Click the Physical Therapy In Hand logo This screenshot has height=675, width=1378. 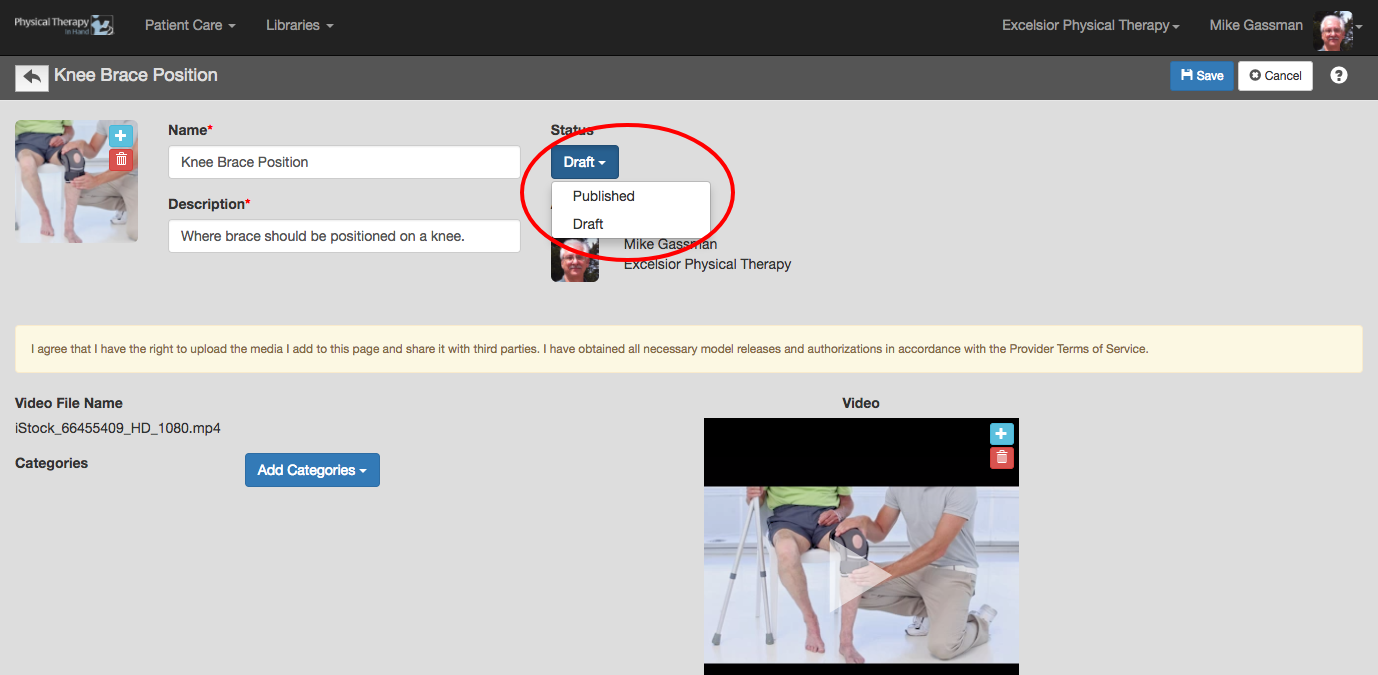coord(63,25)
